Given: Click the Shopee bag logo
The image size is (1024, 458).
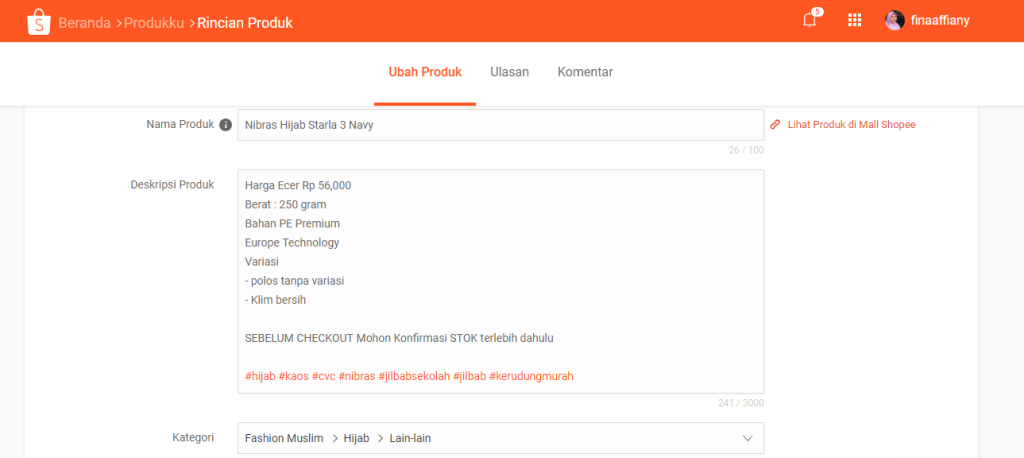Looking at the screenshot, I should tap(39, 22).
